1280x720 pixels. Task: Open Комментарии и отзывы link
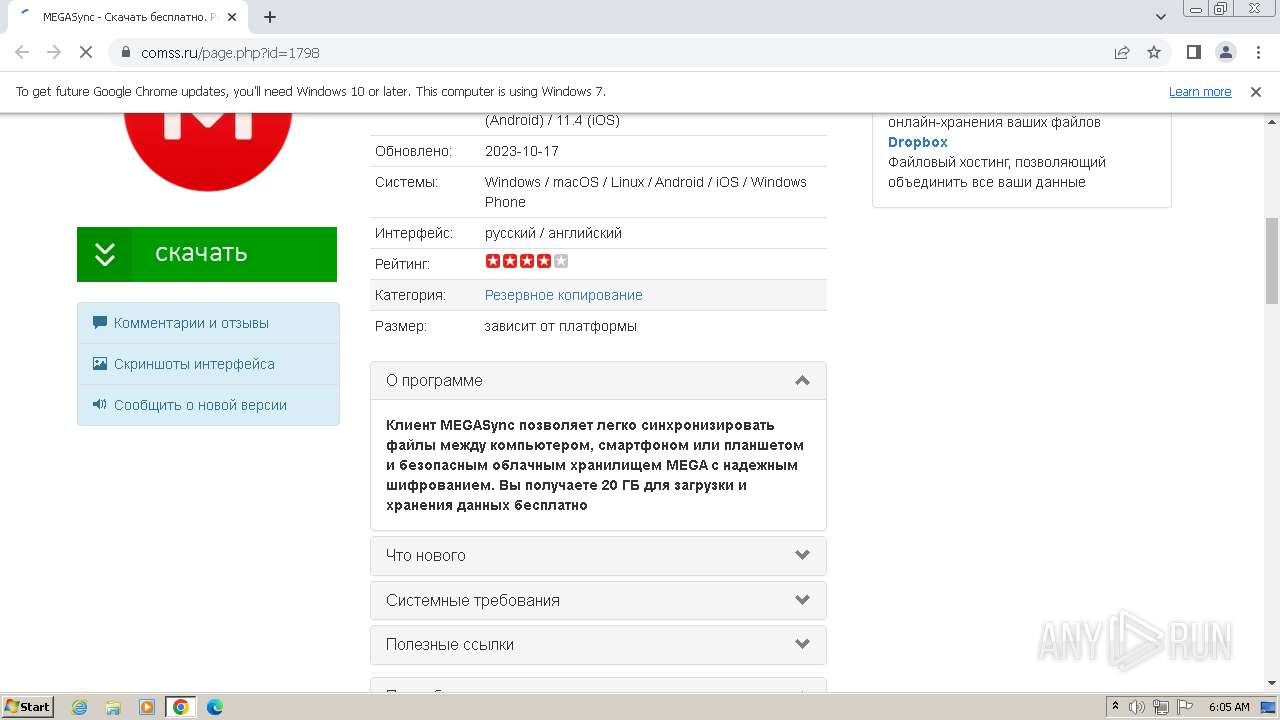coord(191,323)
